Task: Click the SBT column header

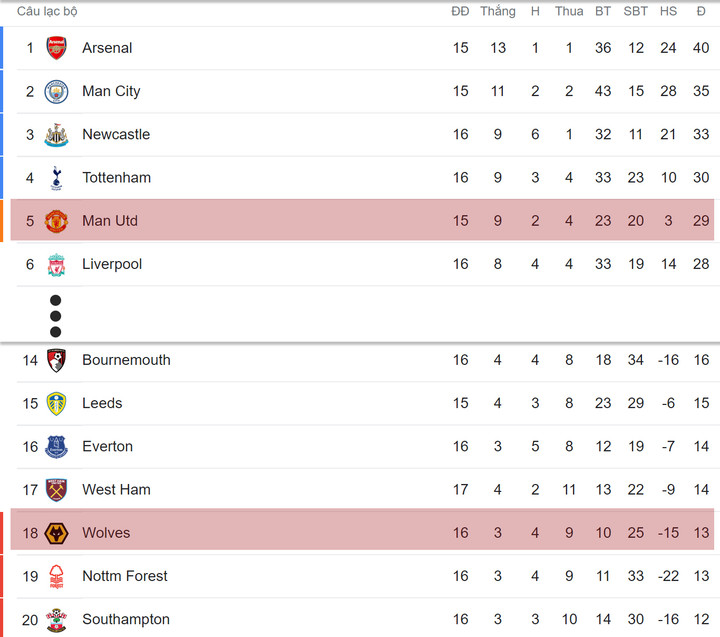Action: click(x=636, y=12)
